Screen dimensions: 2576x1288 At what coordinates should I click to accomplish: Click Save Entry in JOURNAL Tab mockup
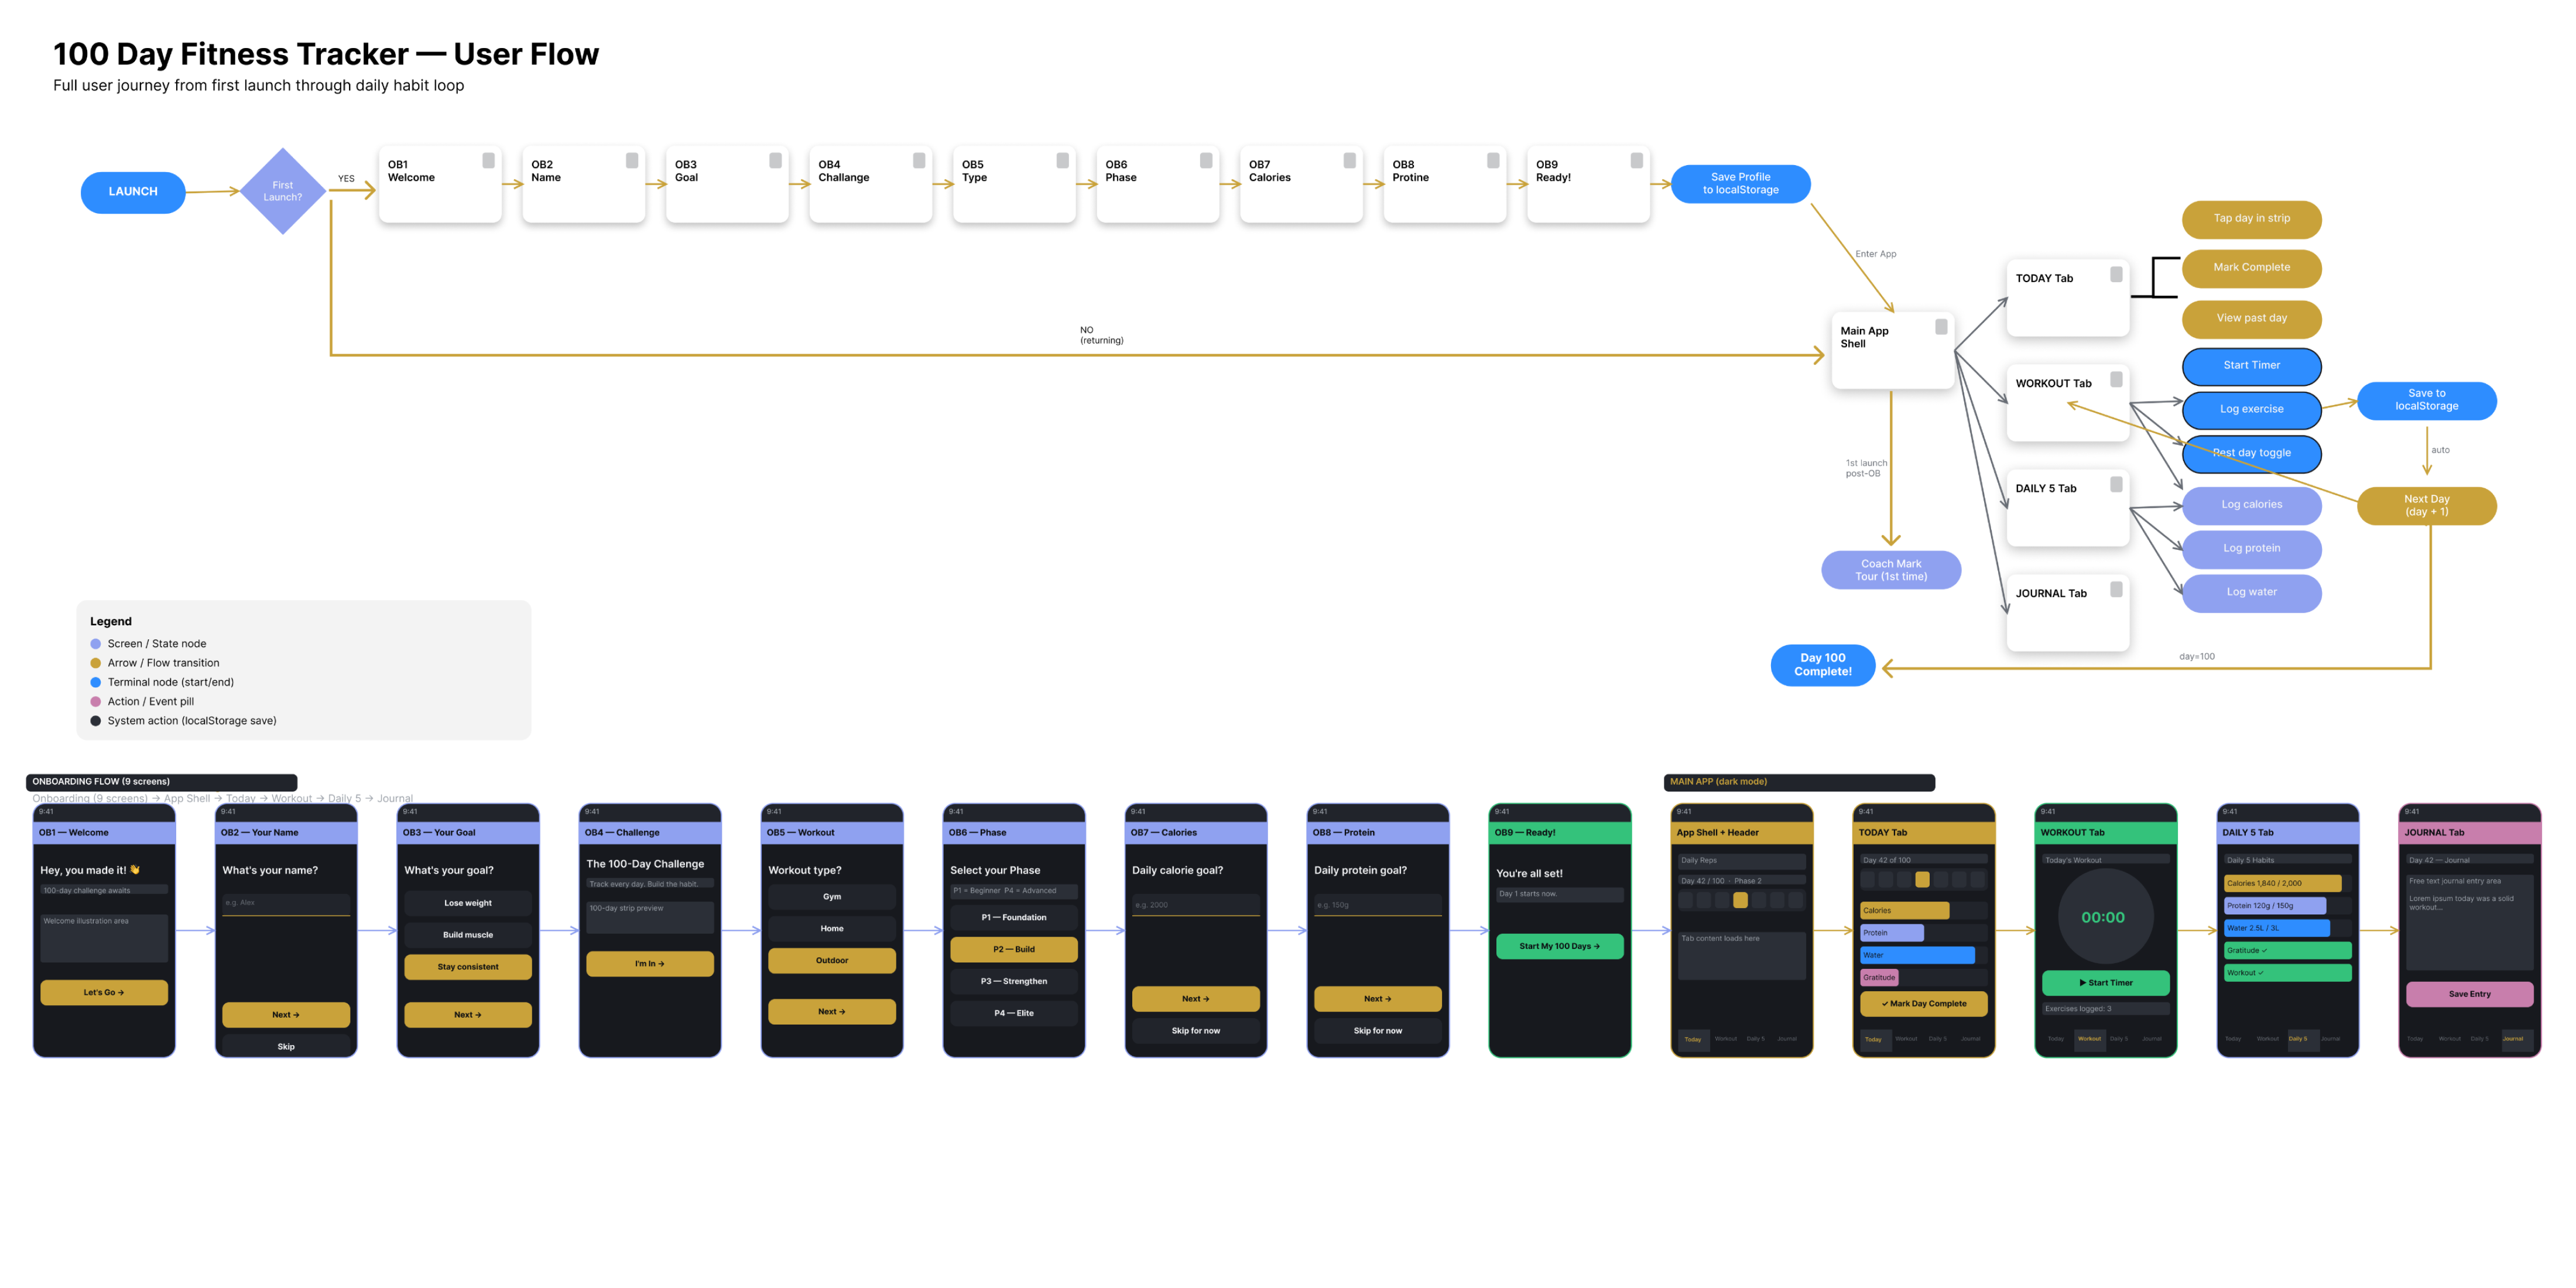(x=2470, y=994)
